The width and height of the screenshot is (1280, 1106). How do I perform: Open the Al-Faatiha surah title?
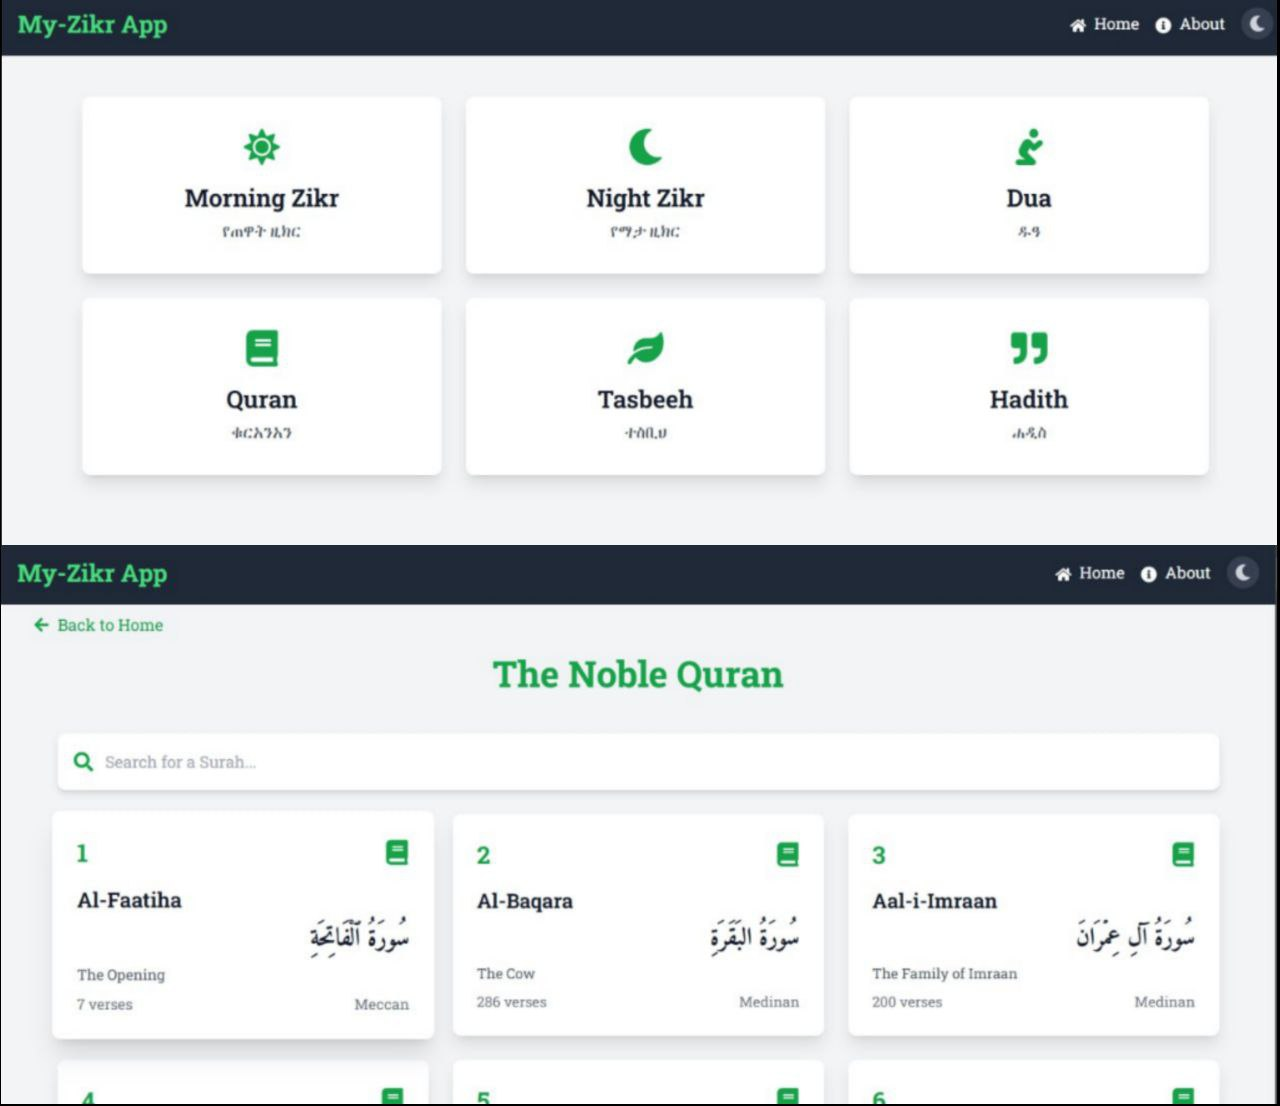pos(129,900)
